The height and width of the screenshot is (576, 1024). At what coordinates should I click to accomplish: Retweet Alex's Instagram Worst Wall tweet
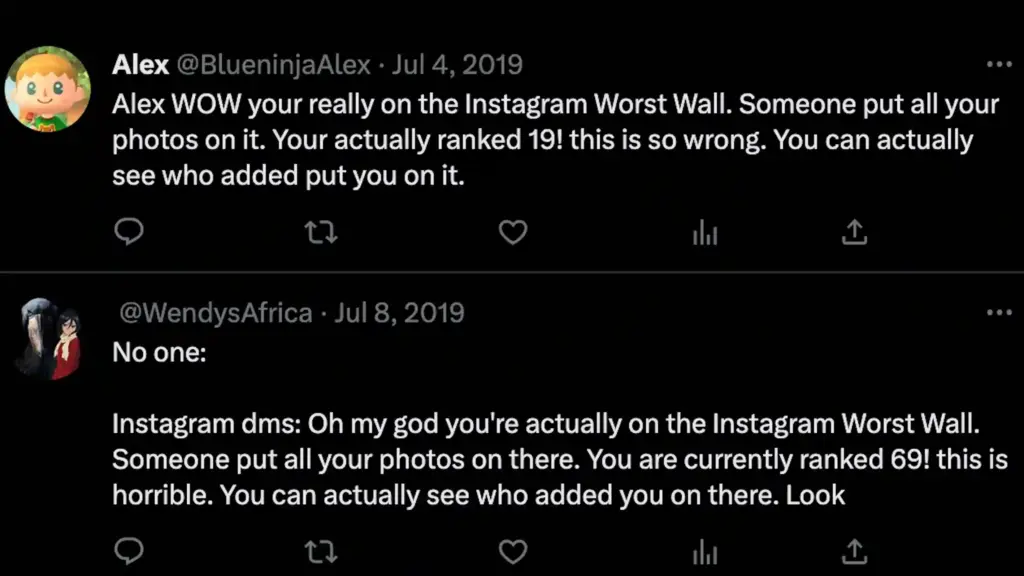[320, 232]
